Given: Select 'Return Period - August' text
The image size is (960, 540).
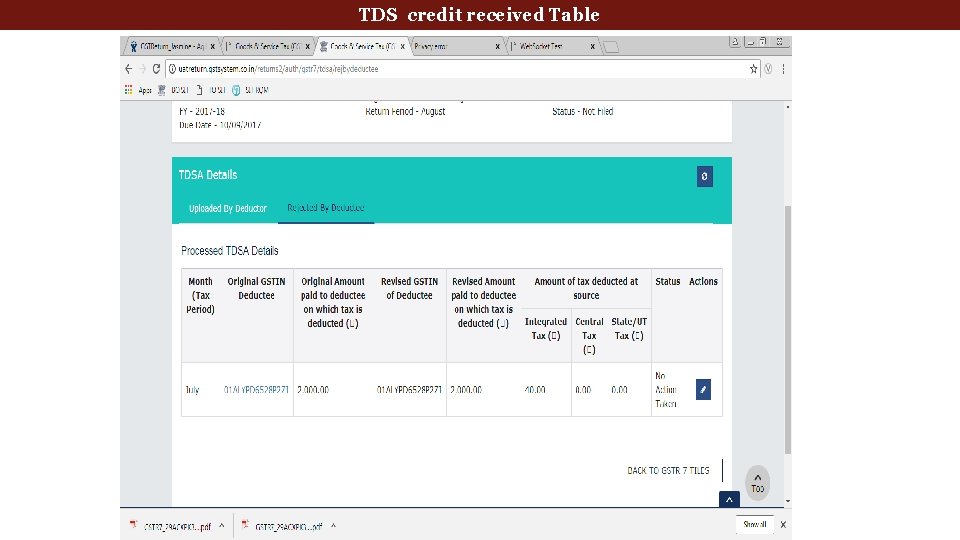Looking at the screenshot, I should coord(405,111).
